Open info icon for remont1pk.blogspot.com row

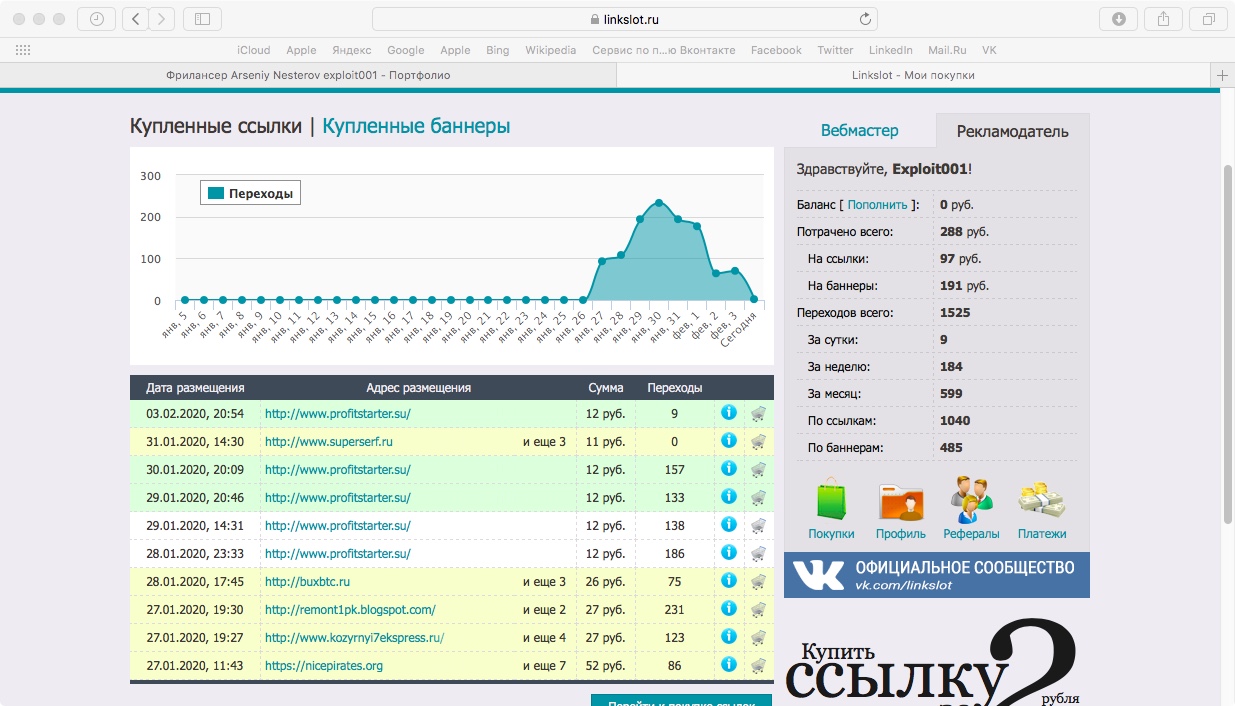[x=729, y=608]
